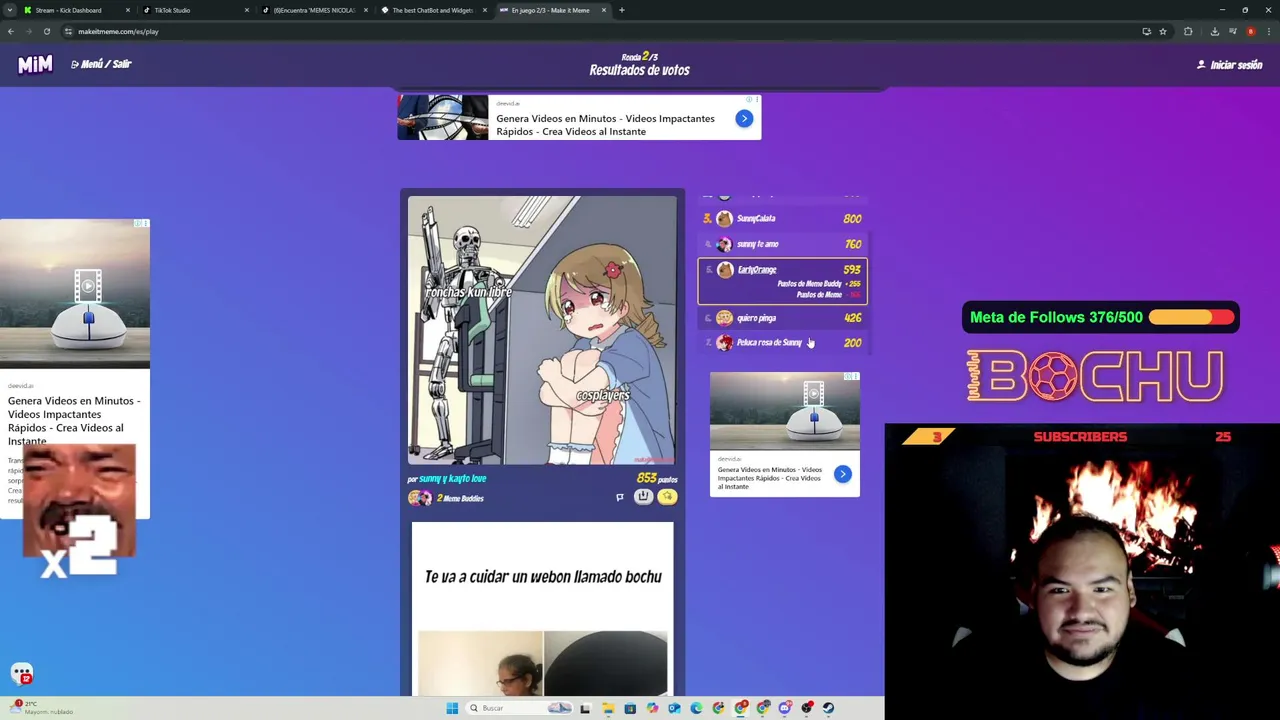Open Outlook from taskbar
The image size is (1280, 720).
point(674,708)
